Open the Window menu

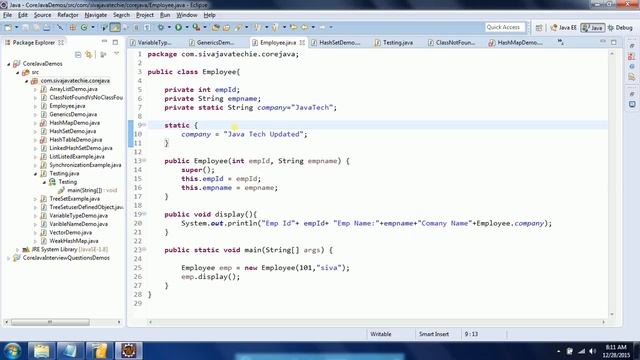[x=187, y=15]
